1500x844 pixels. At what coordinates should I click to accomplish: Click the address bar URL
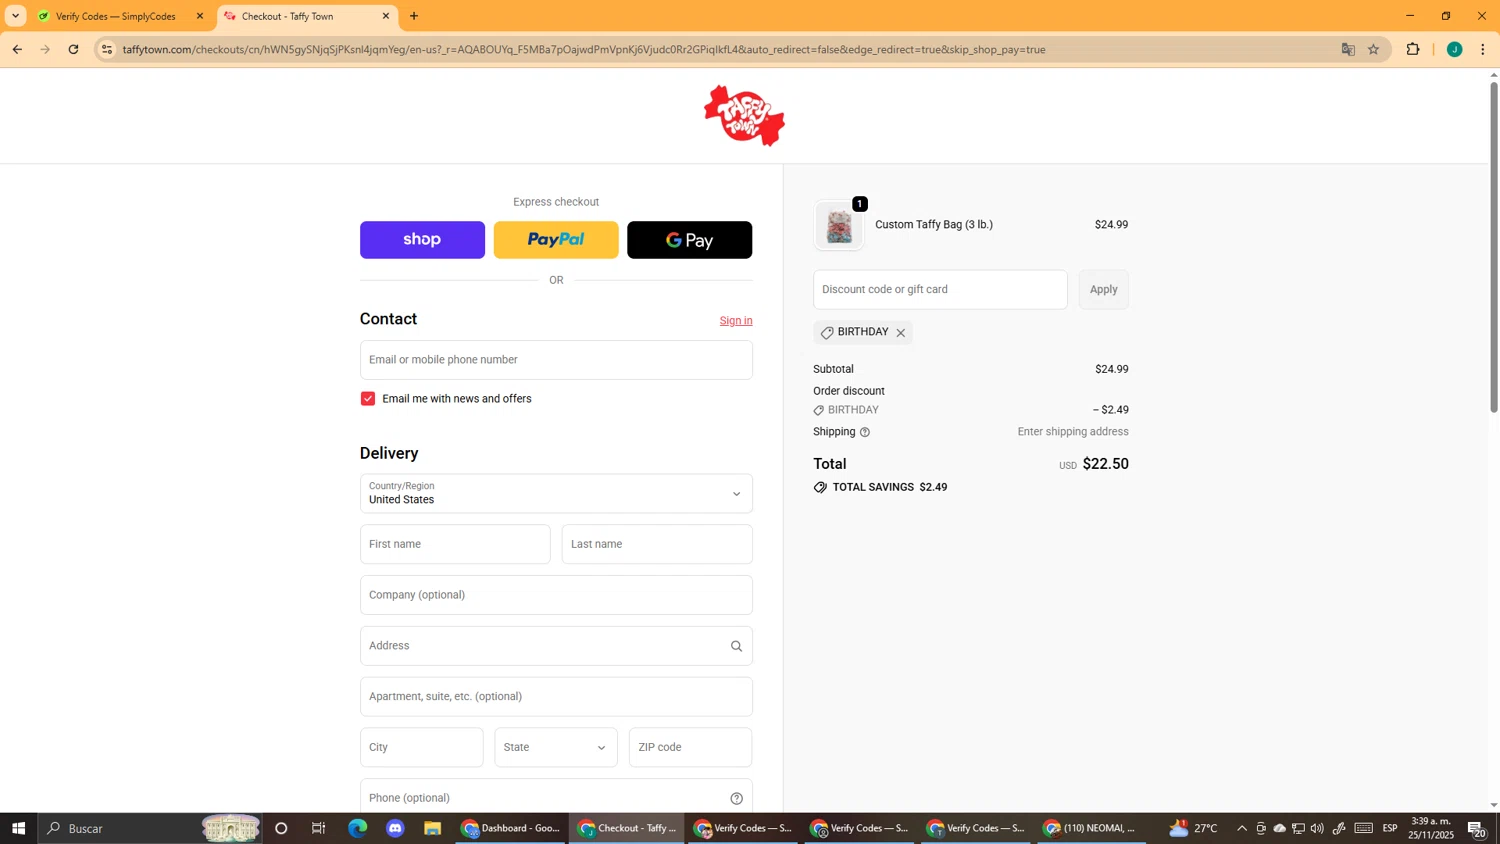[x=584, y=49]
